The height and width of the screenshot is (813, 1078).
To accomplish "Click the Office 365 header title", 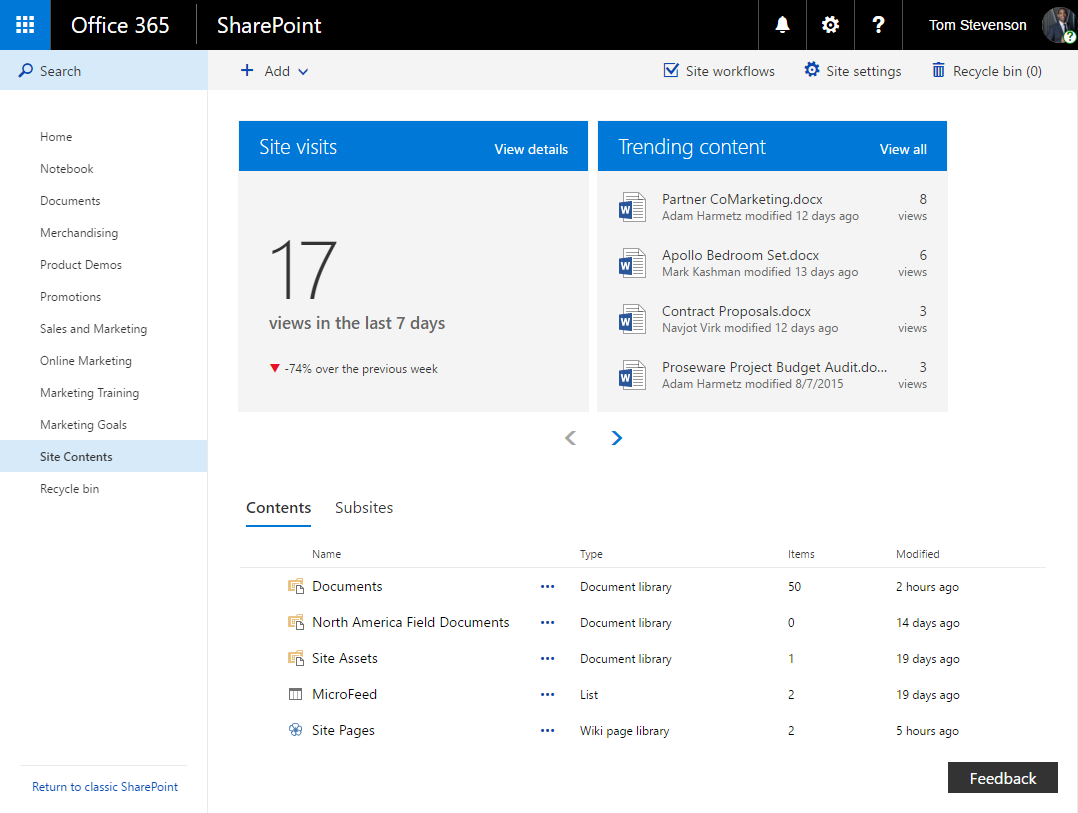I will click(120, 25).
